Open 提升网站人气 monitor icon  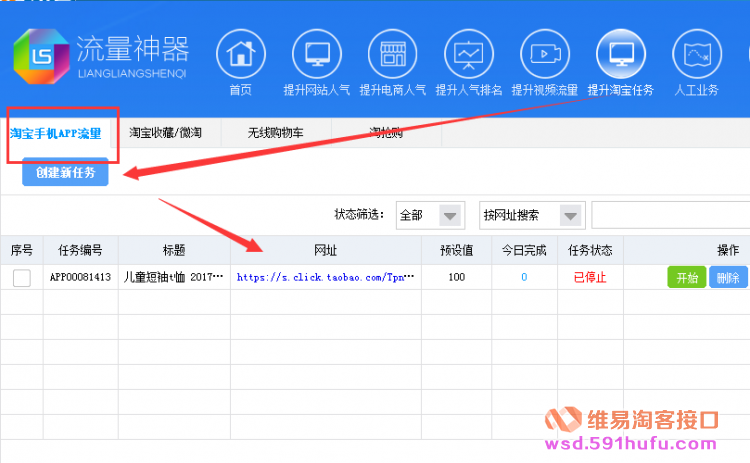click(x=317, y=54)
